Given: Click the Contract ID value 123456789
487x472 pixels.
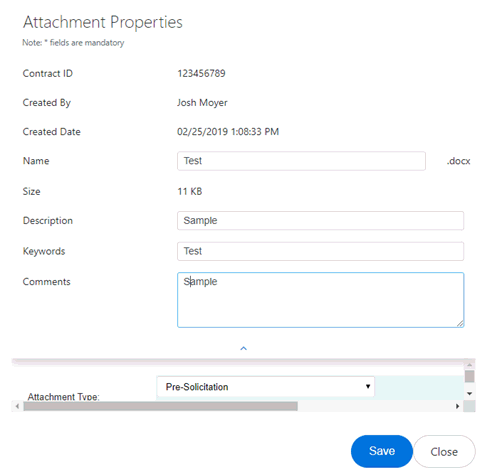Looking at the screenshot, I should click(x=201, y=73).
